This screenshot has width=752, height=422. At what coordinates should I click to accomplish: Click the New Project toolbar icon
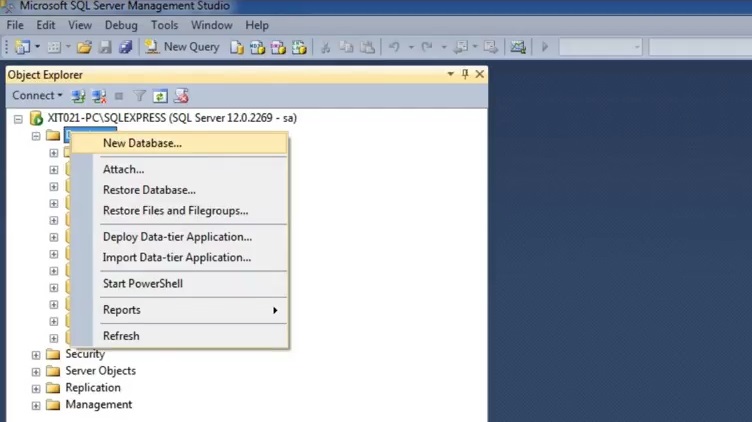(23, 47)
